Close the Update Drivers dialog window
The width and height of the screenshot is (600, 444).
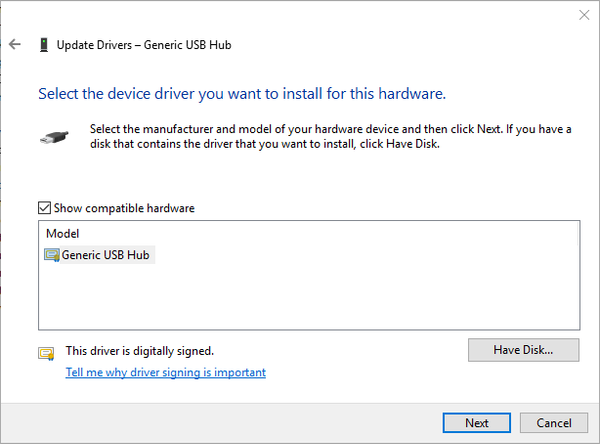(x=583, y=15)
